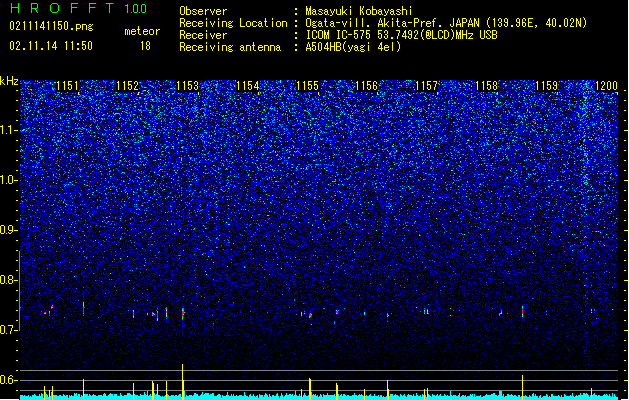Screen dimensions: 629x400
Task: Click the Receiver label
Action: click(x=203, y=35)
